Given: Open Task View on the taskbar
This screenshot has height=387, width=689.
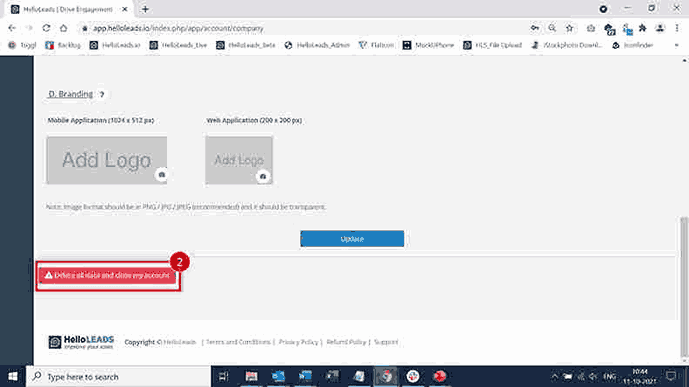Looking at the screenshot, I should 224,376.
